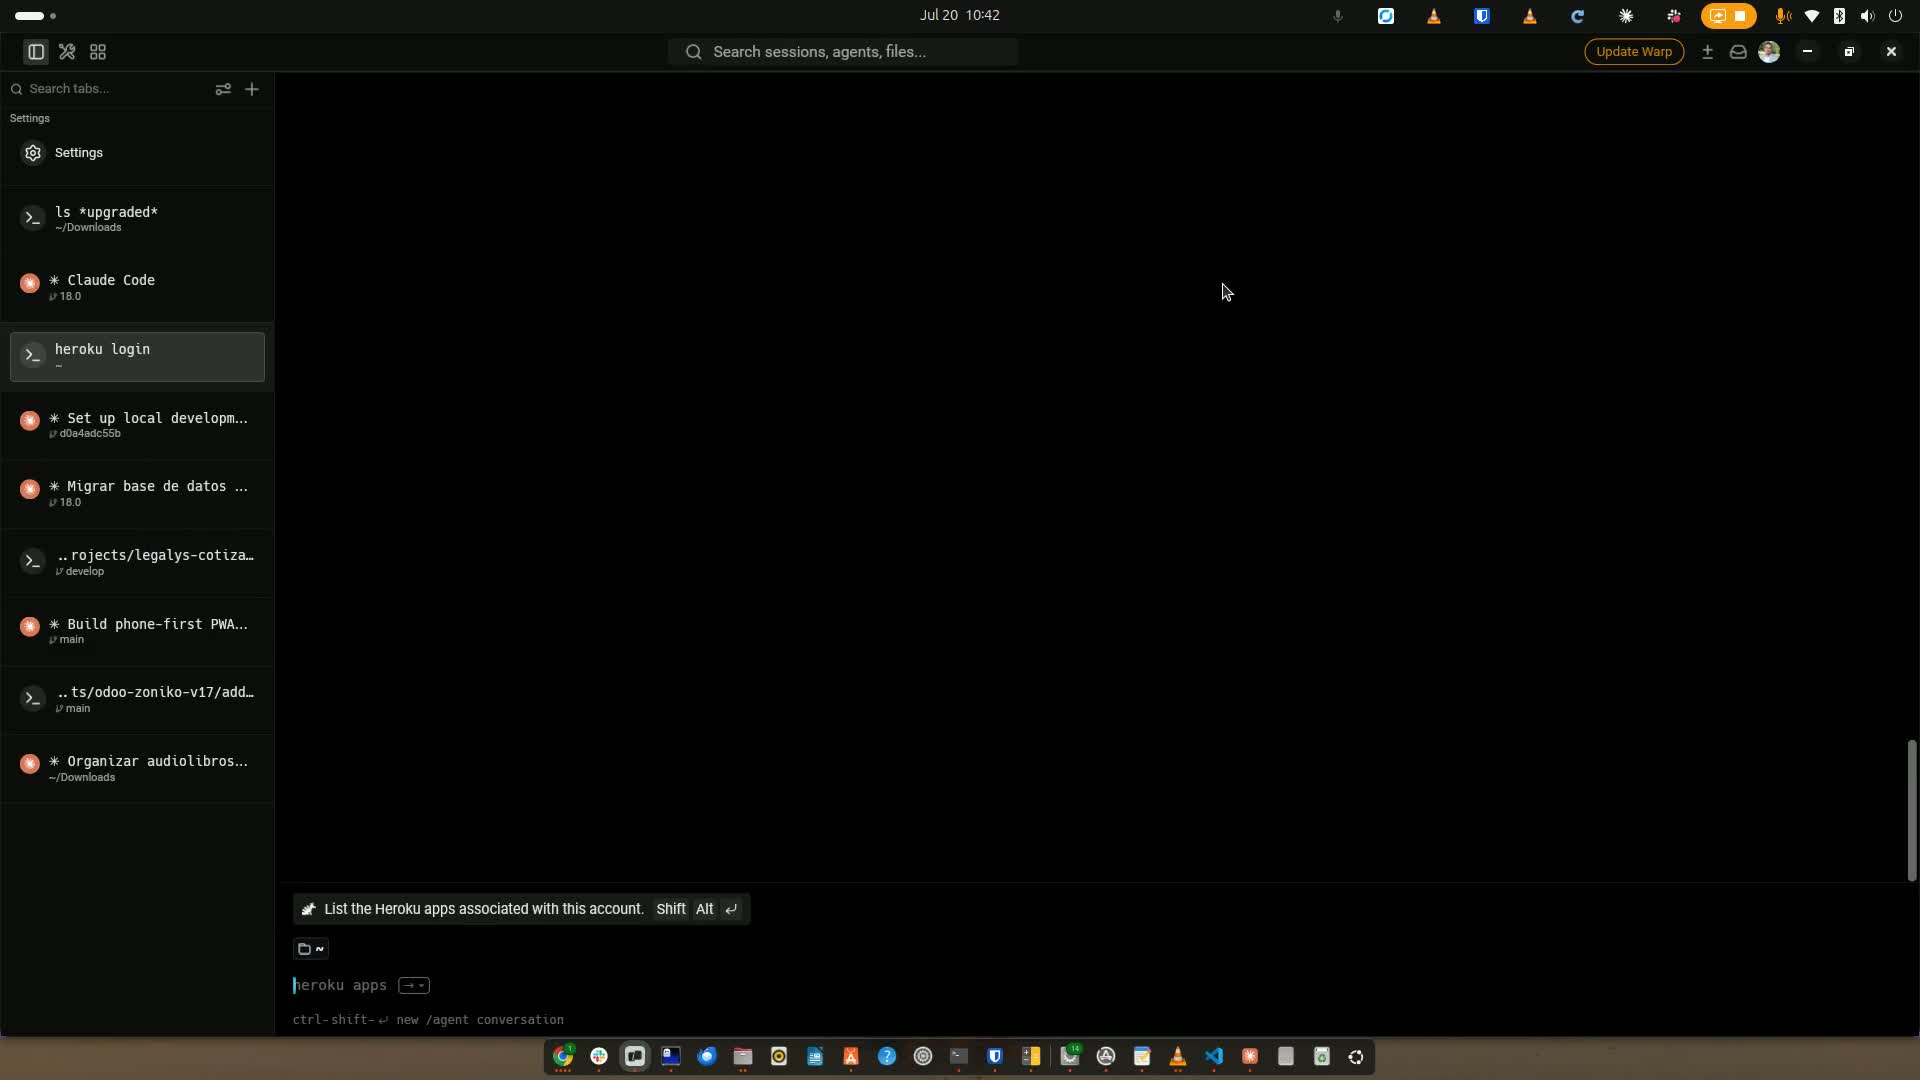Image resolution: width=1920 pixels, height=1080 pixels.
Task: Open LibreOffice Writer from the dock
Action: click(x=815, y=1057)
